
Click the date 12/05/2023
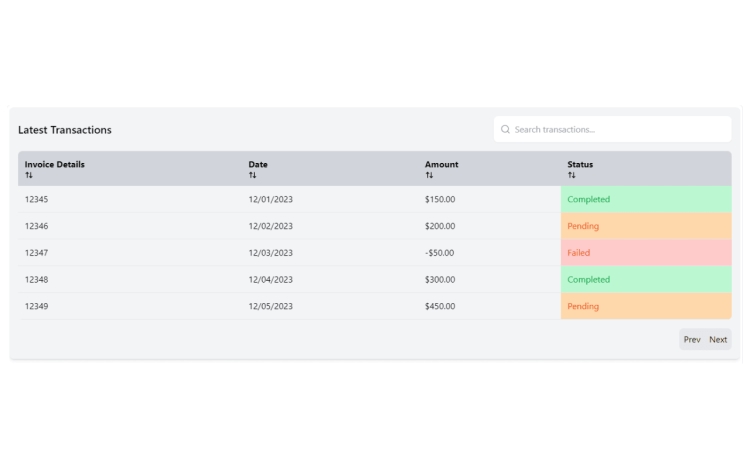pyautogui.click(x=270, y=306)
